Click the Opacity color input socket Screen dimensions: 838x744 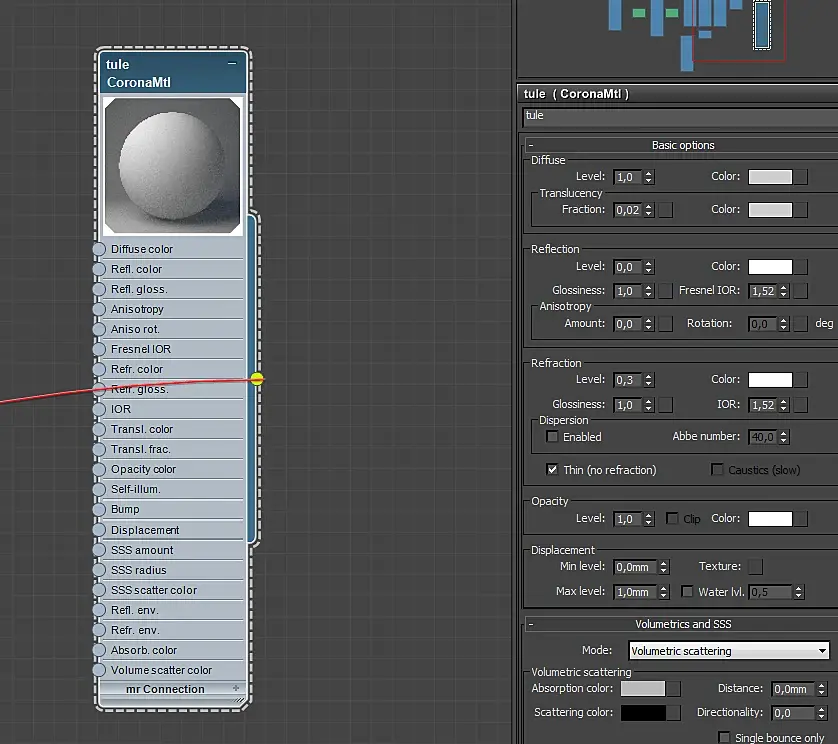[x=99, y=469]
